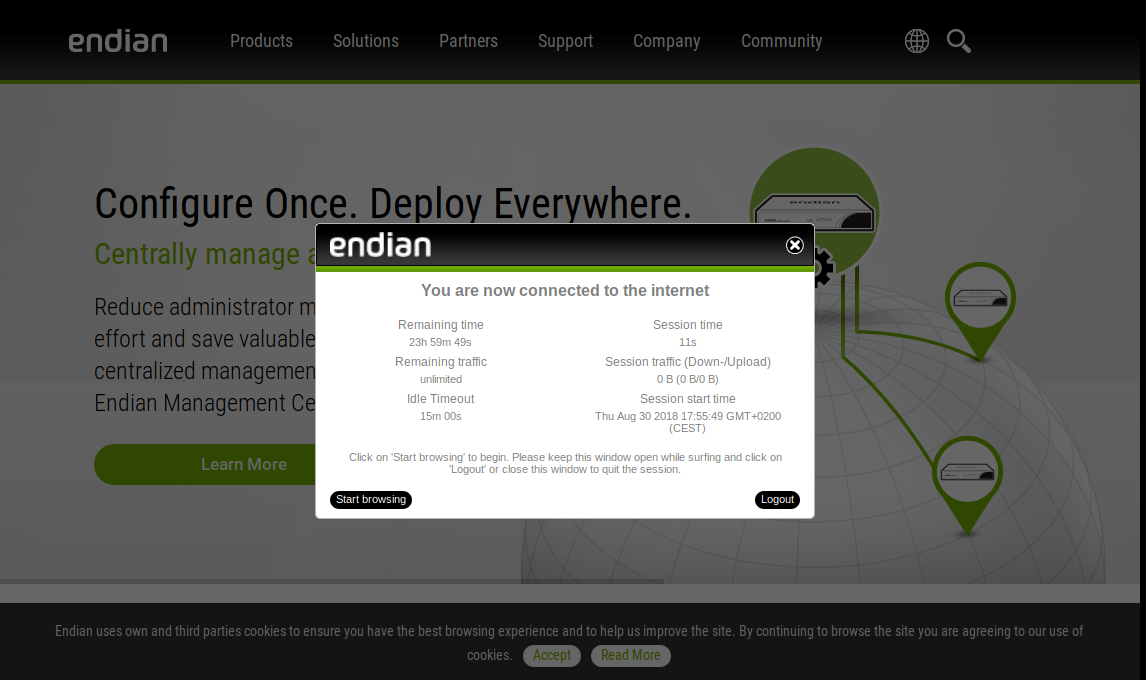Click the Learn More button
This screenshot has height=680, width=1146.
(205, 464)
